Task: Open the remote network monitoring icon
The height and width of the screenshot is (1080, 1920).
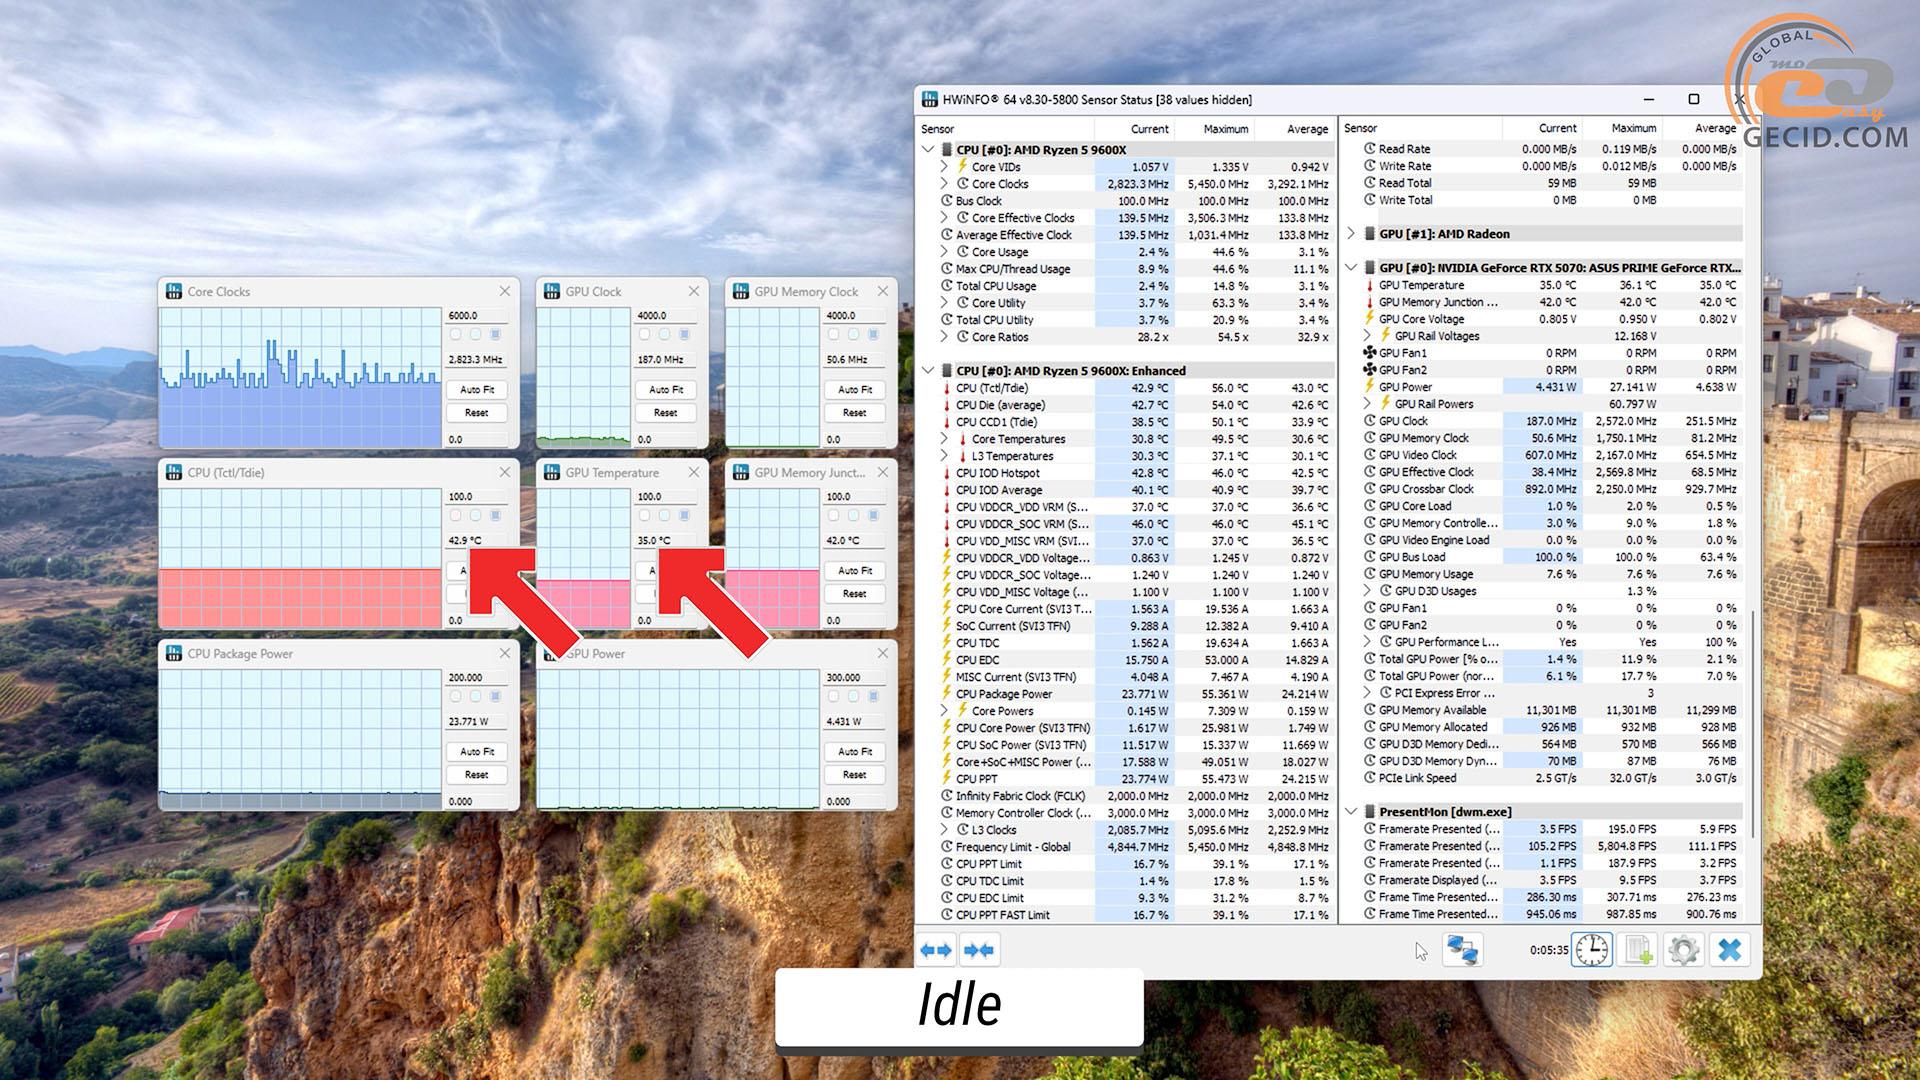Action: pos(1462,950)
